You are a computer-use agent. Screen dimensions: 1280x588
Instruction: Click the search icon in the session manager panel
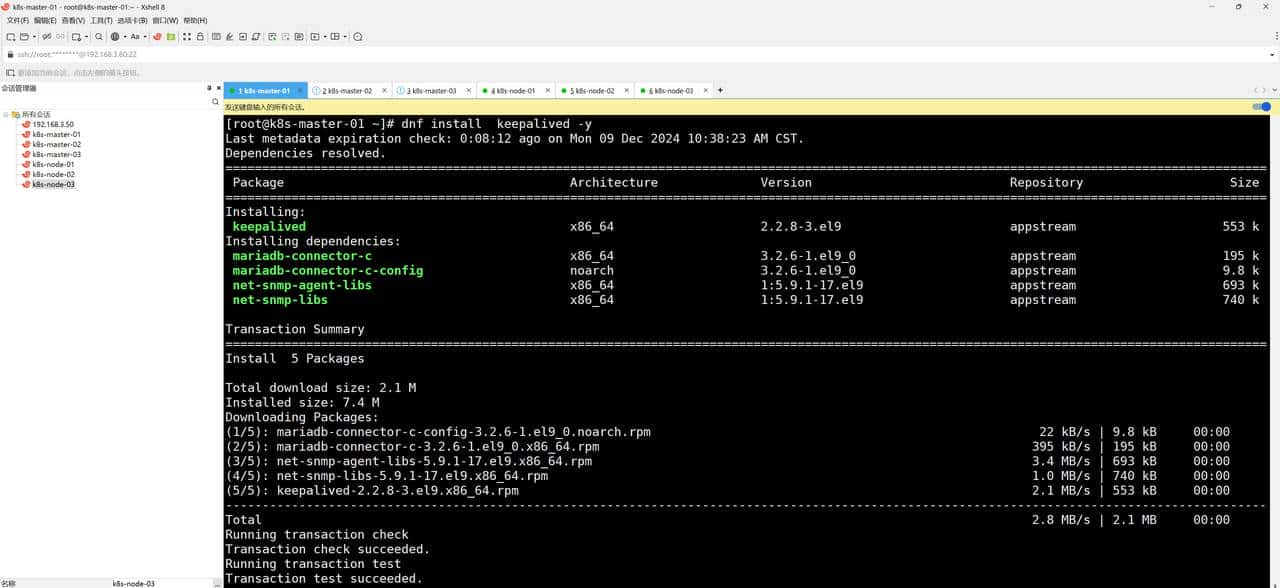click(x=214, y=101)
